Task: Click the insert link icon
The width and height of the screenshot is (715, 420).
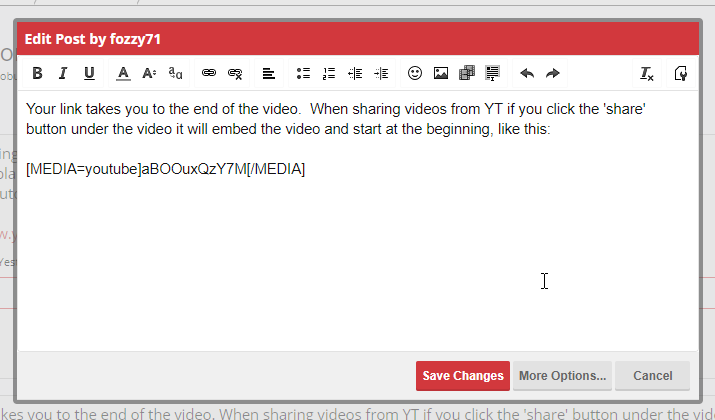Action: 209,73
